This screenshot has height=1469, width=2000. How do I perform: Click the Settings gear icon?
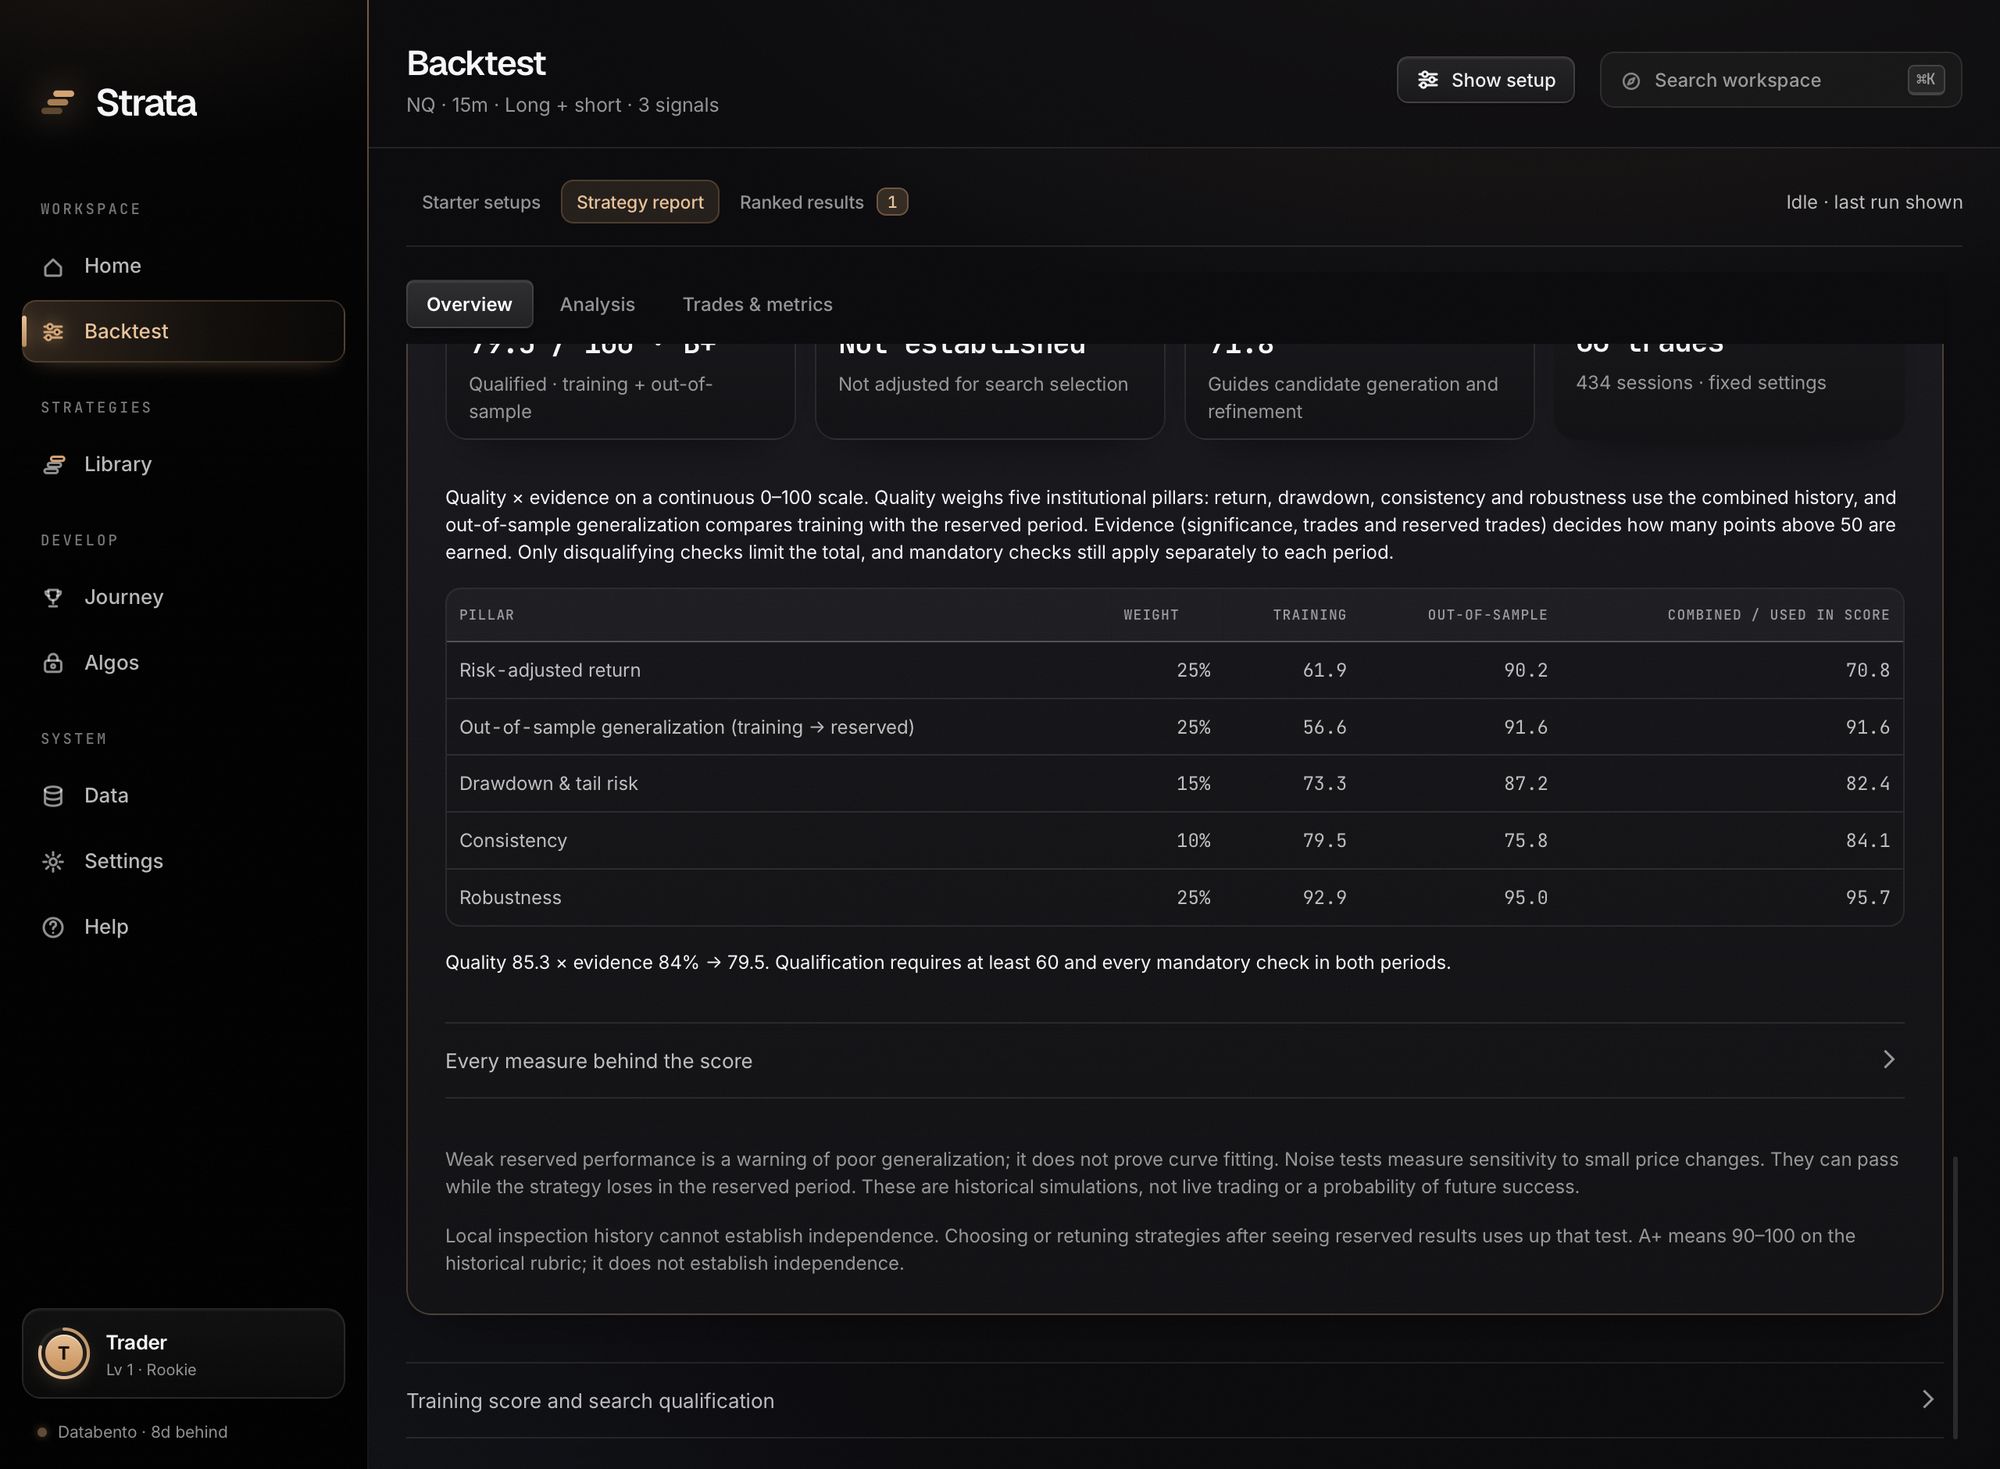click(x=53, y=862)
